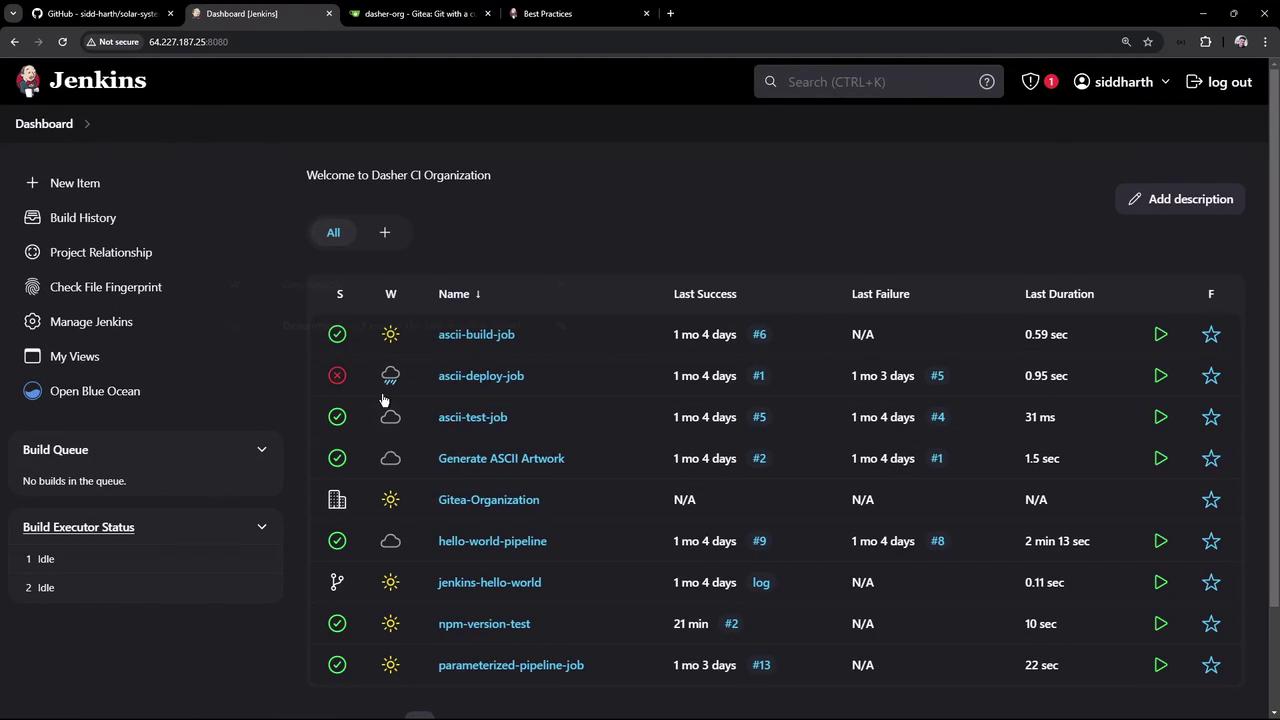Collapse the Build Queue panel
The width and height of the screenshot is (1280, 720).
(262, 450)
